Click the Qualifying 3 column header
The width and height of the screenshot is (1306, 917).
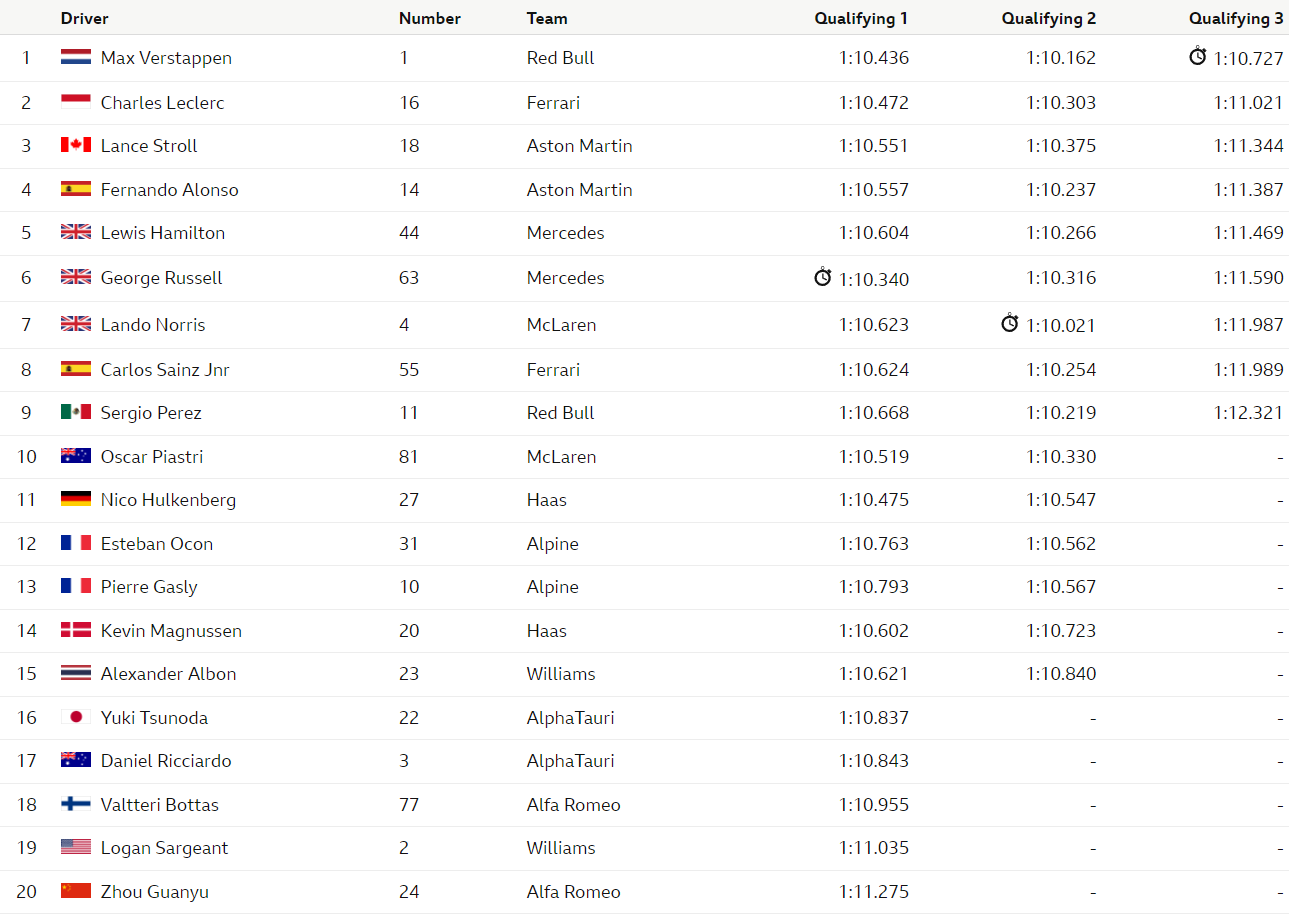coord(1236,18)
